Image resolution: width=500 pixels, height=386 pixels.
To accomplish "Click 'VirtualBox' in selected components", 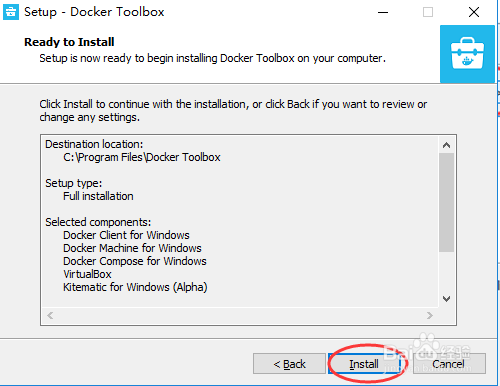I will [87, 274].
